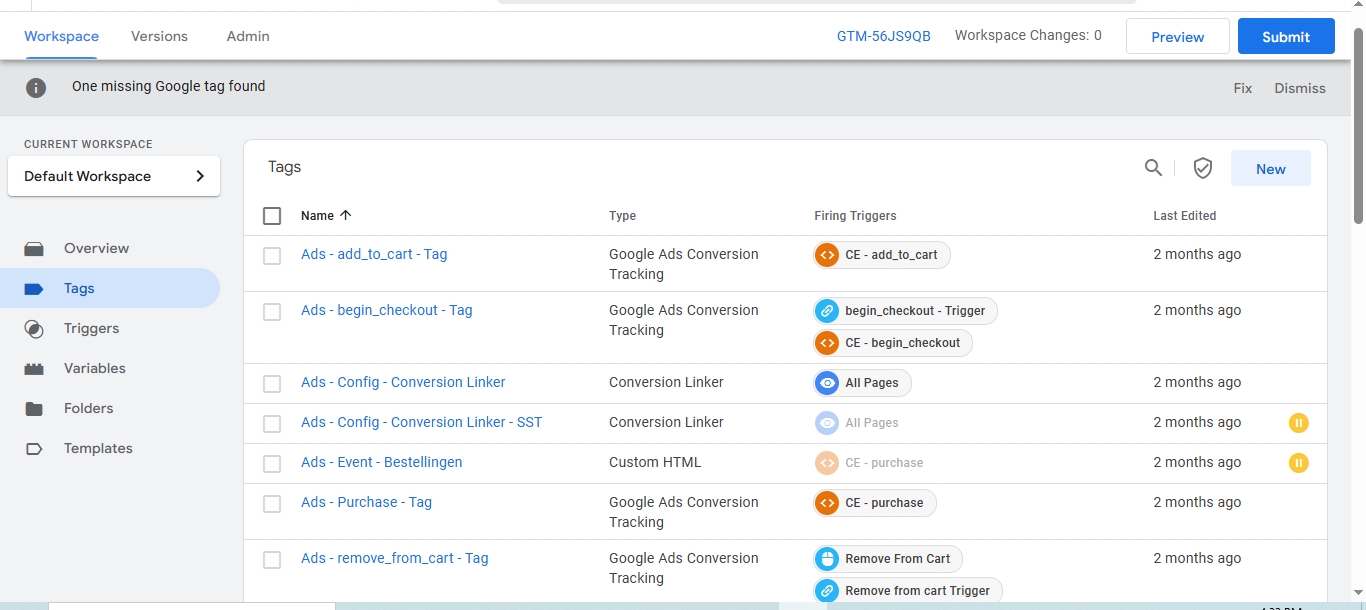Tick the checkbox for Ads - Purchase - Tag
This screenshot has width=1366, height=610.
272,504
